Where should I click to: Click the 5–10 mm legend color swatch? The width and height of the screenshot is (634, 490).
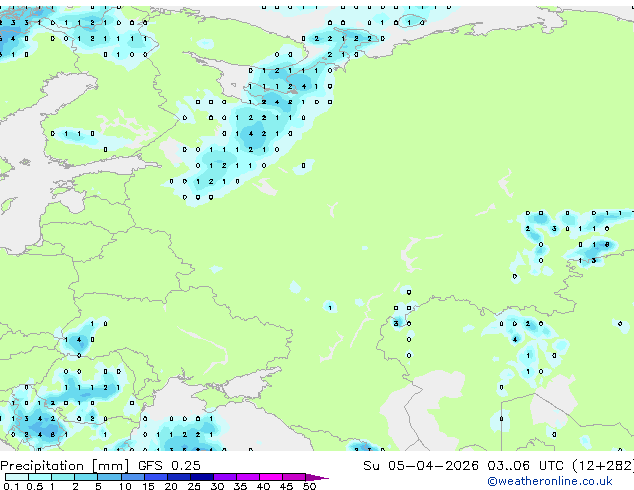coord(109,477)
